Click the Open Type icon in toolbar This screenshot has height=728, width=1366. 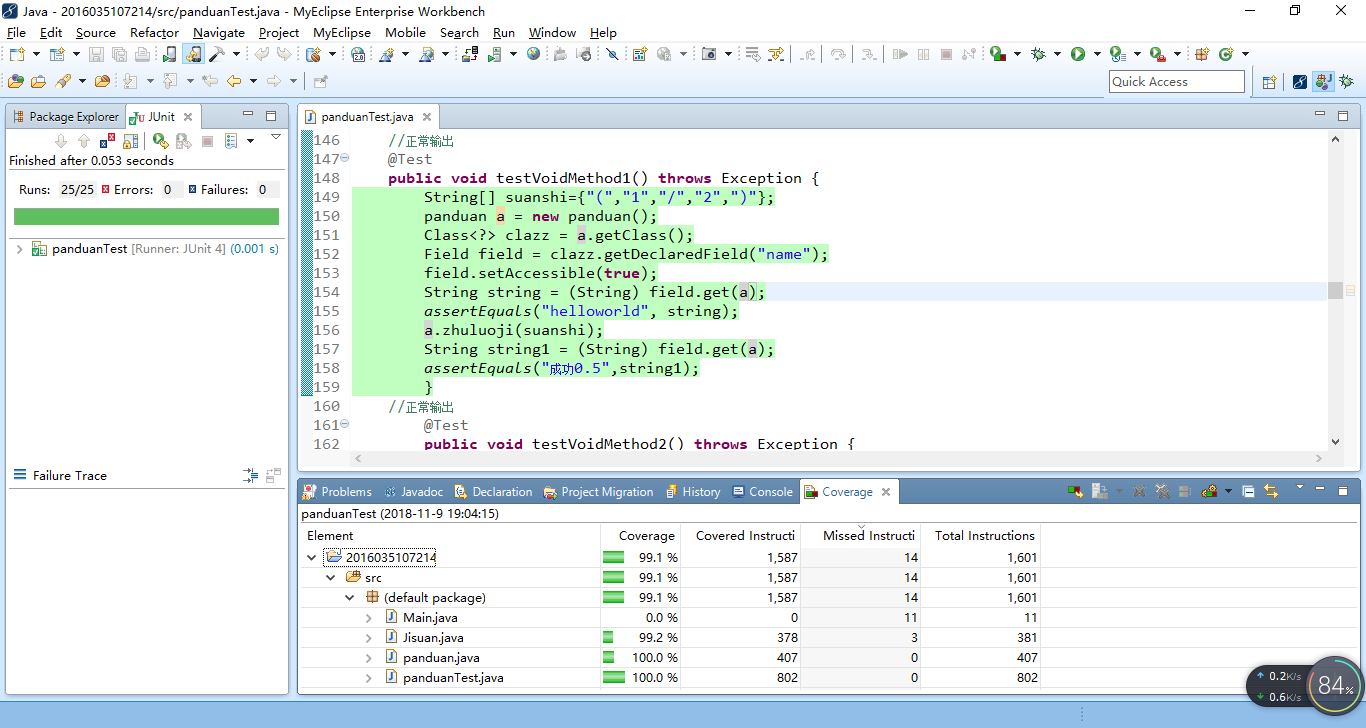[x=15, y=82]
